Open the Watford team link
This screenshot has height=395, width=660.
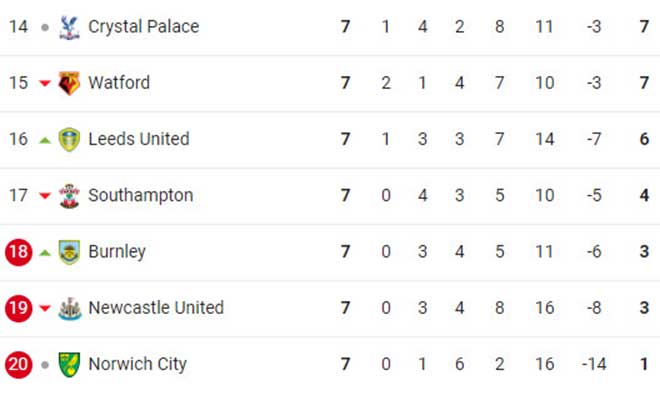119,83
